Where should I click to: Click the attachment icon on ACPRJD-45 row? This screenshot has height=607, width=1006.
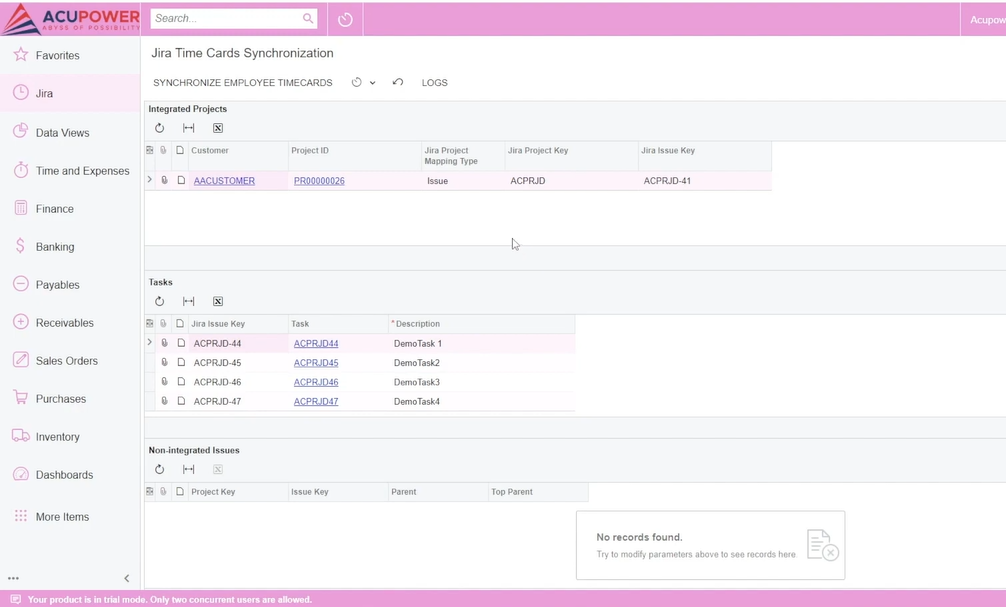point(165,363)
